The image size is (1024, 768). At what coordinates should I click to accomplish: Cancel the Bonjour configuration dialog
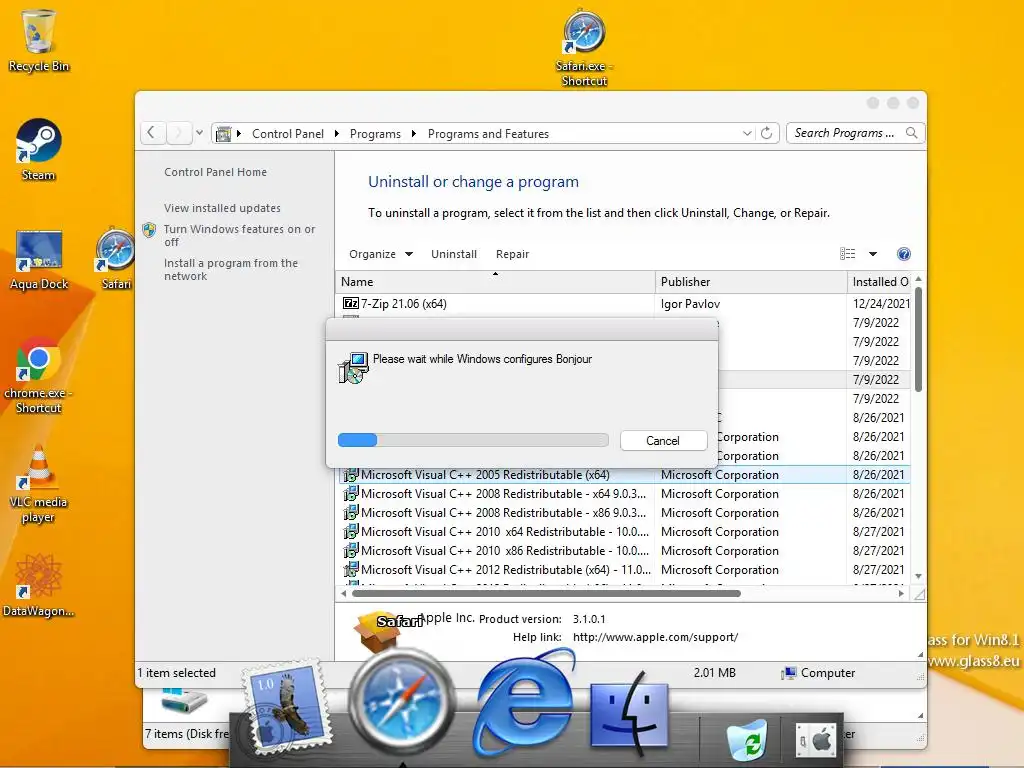[663, 440]
